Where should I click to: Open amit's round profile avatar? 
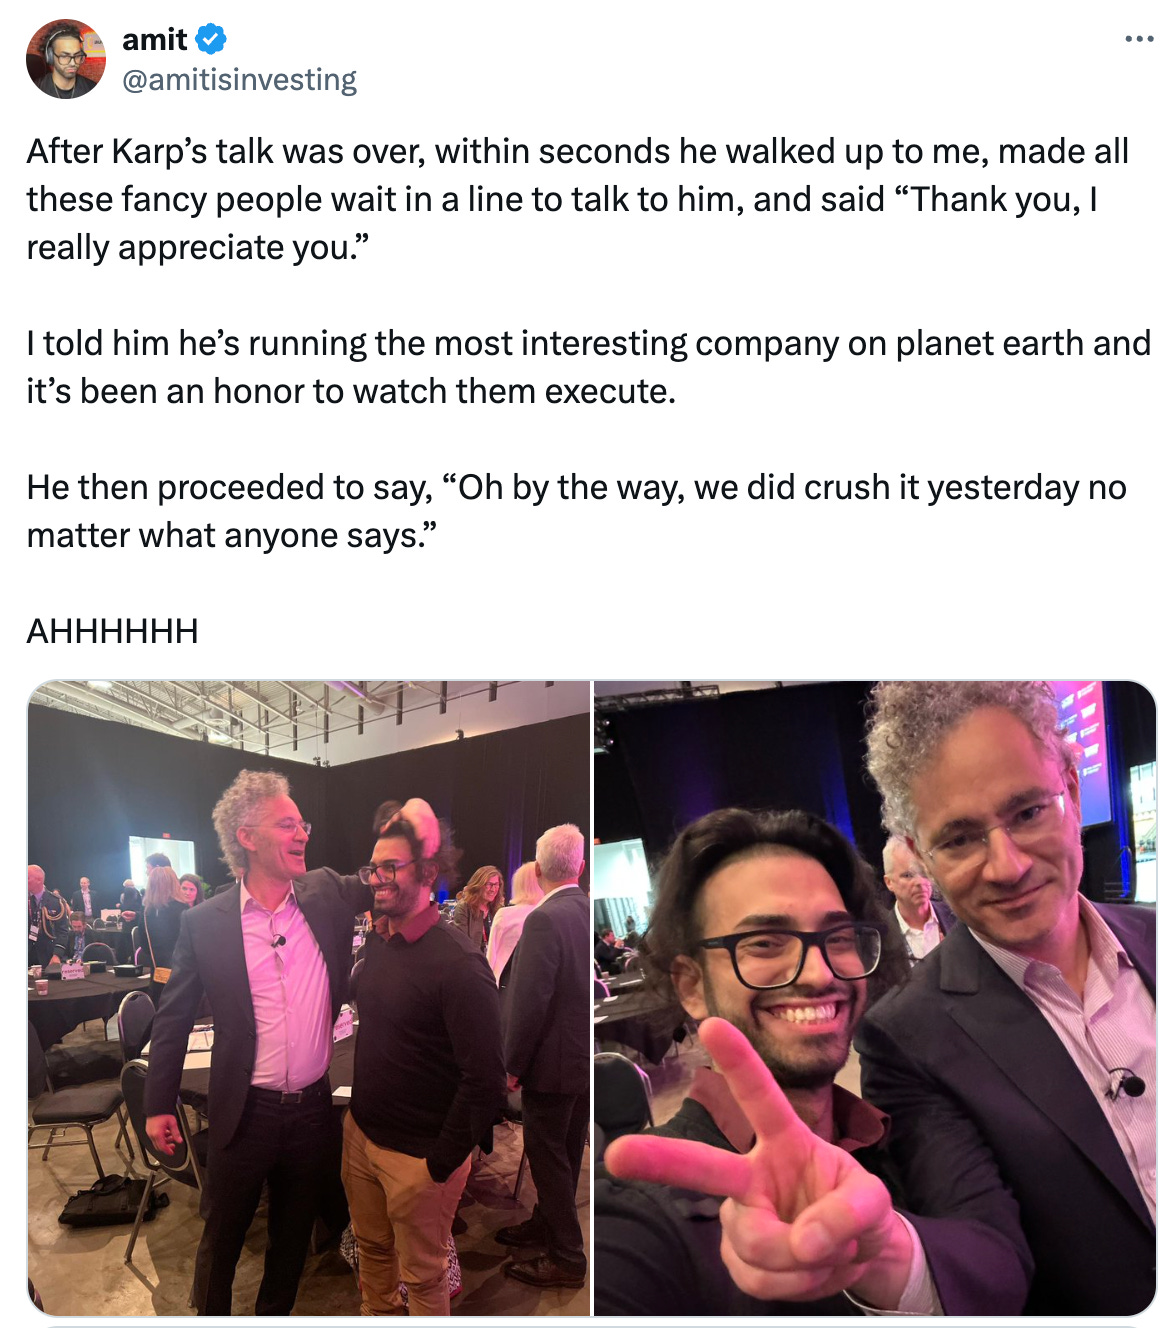66,59
